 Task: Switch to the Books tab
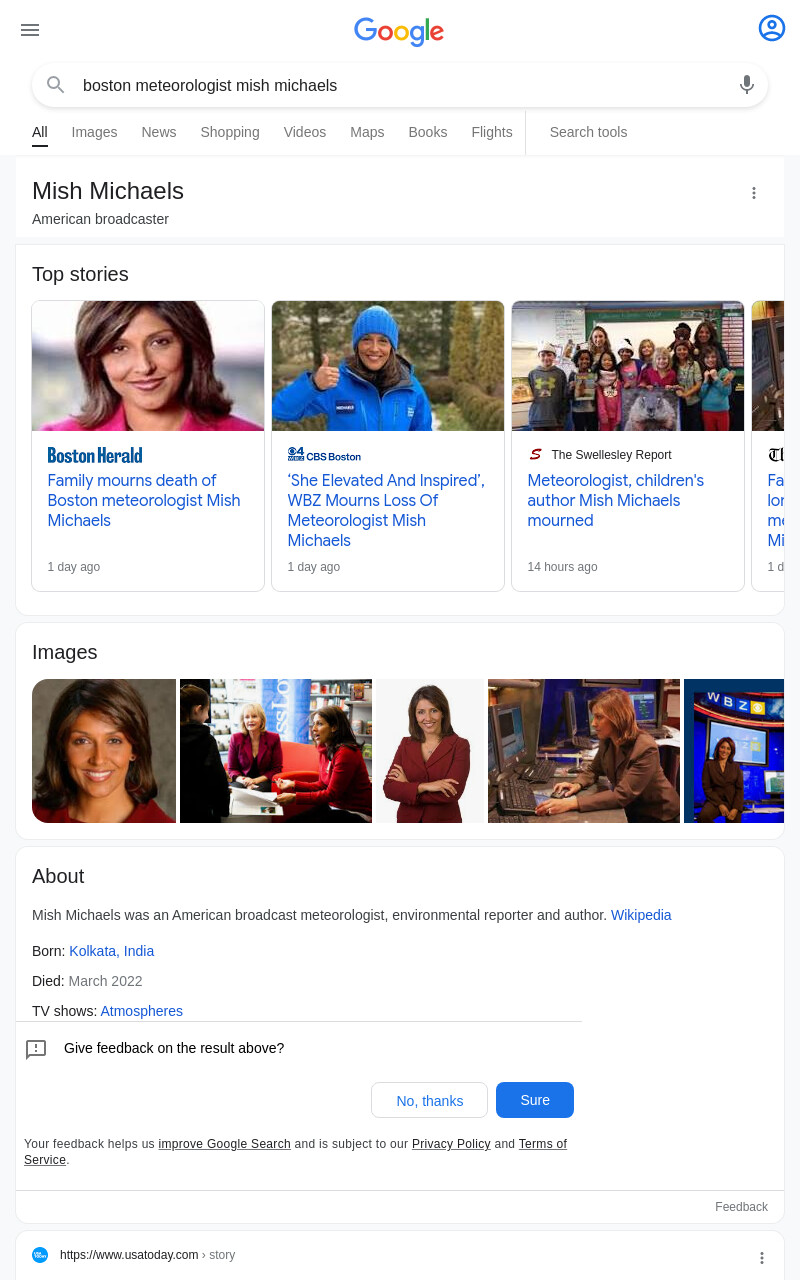coord(428,132)
